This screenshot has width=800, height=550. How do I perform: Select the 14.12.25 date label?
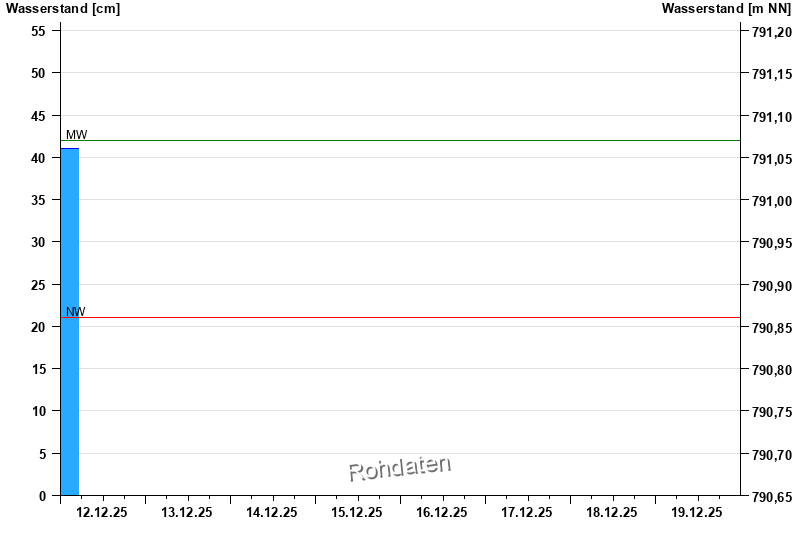tap(271, 512)
